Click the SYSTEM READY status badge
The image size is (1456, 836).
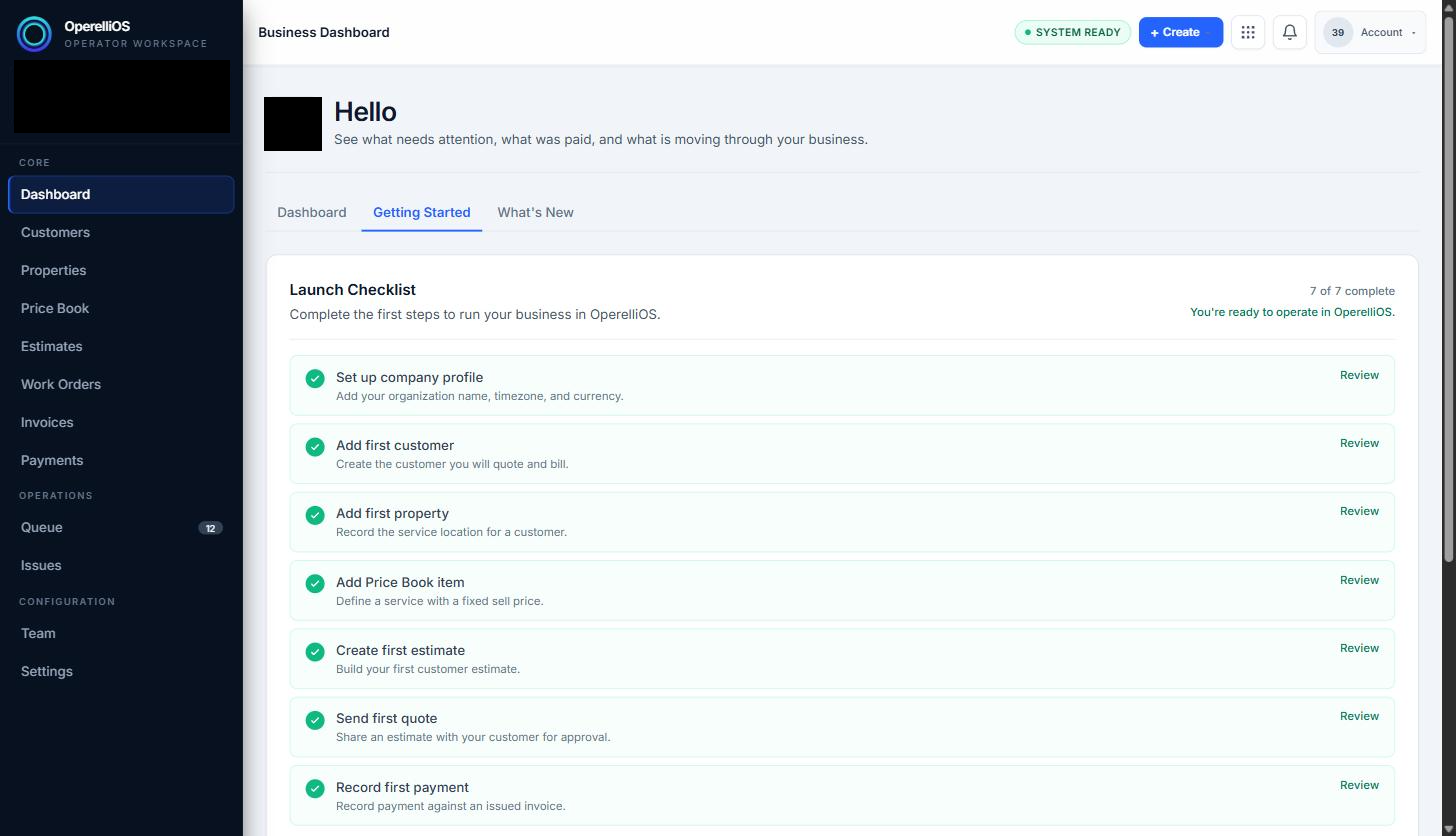click(1072, 32)
